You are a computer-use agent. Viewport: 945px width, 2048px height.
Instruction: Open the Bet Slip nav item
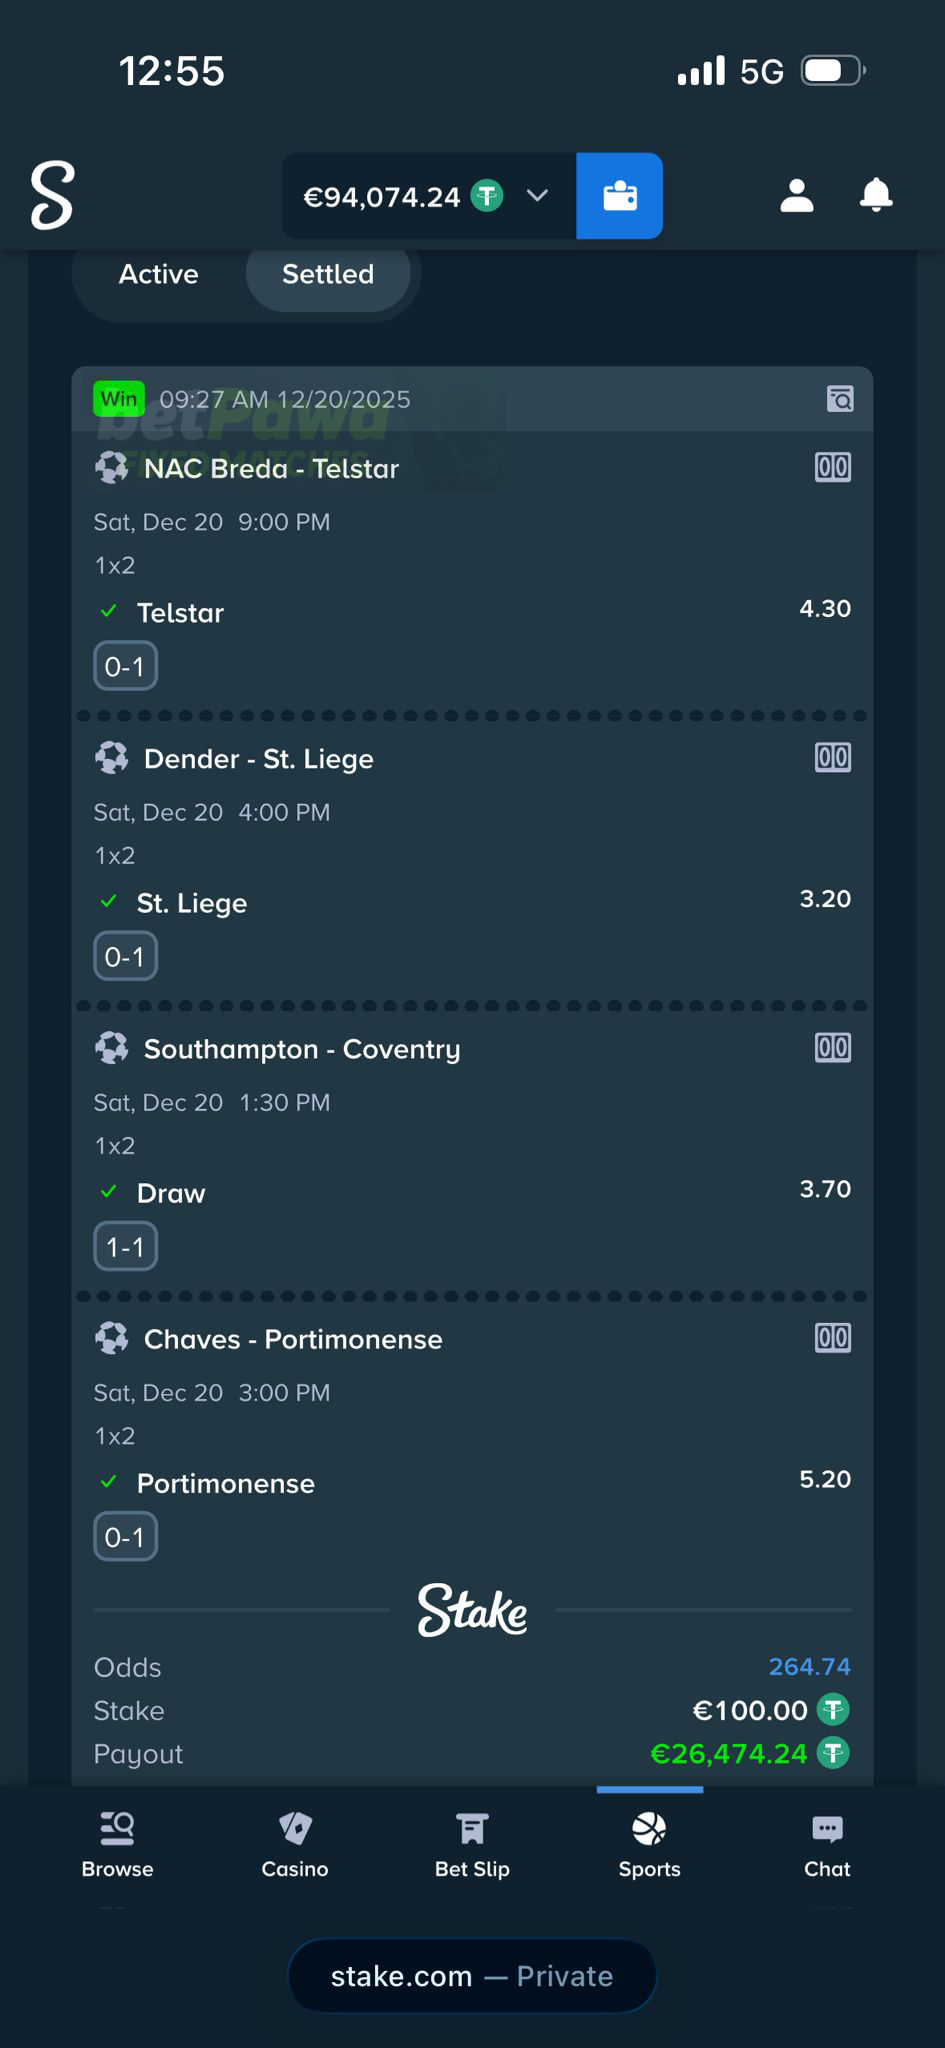pyautogui.click(x=472, y=1844)
